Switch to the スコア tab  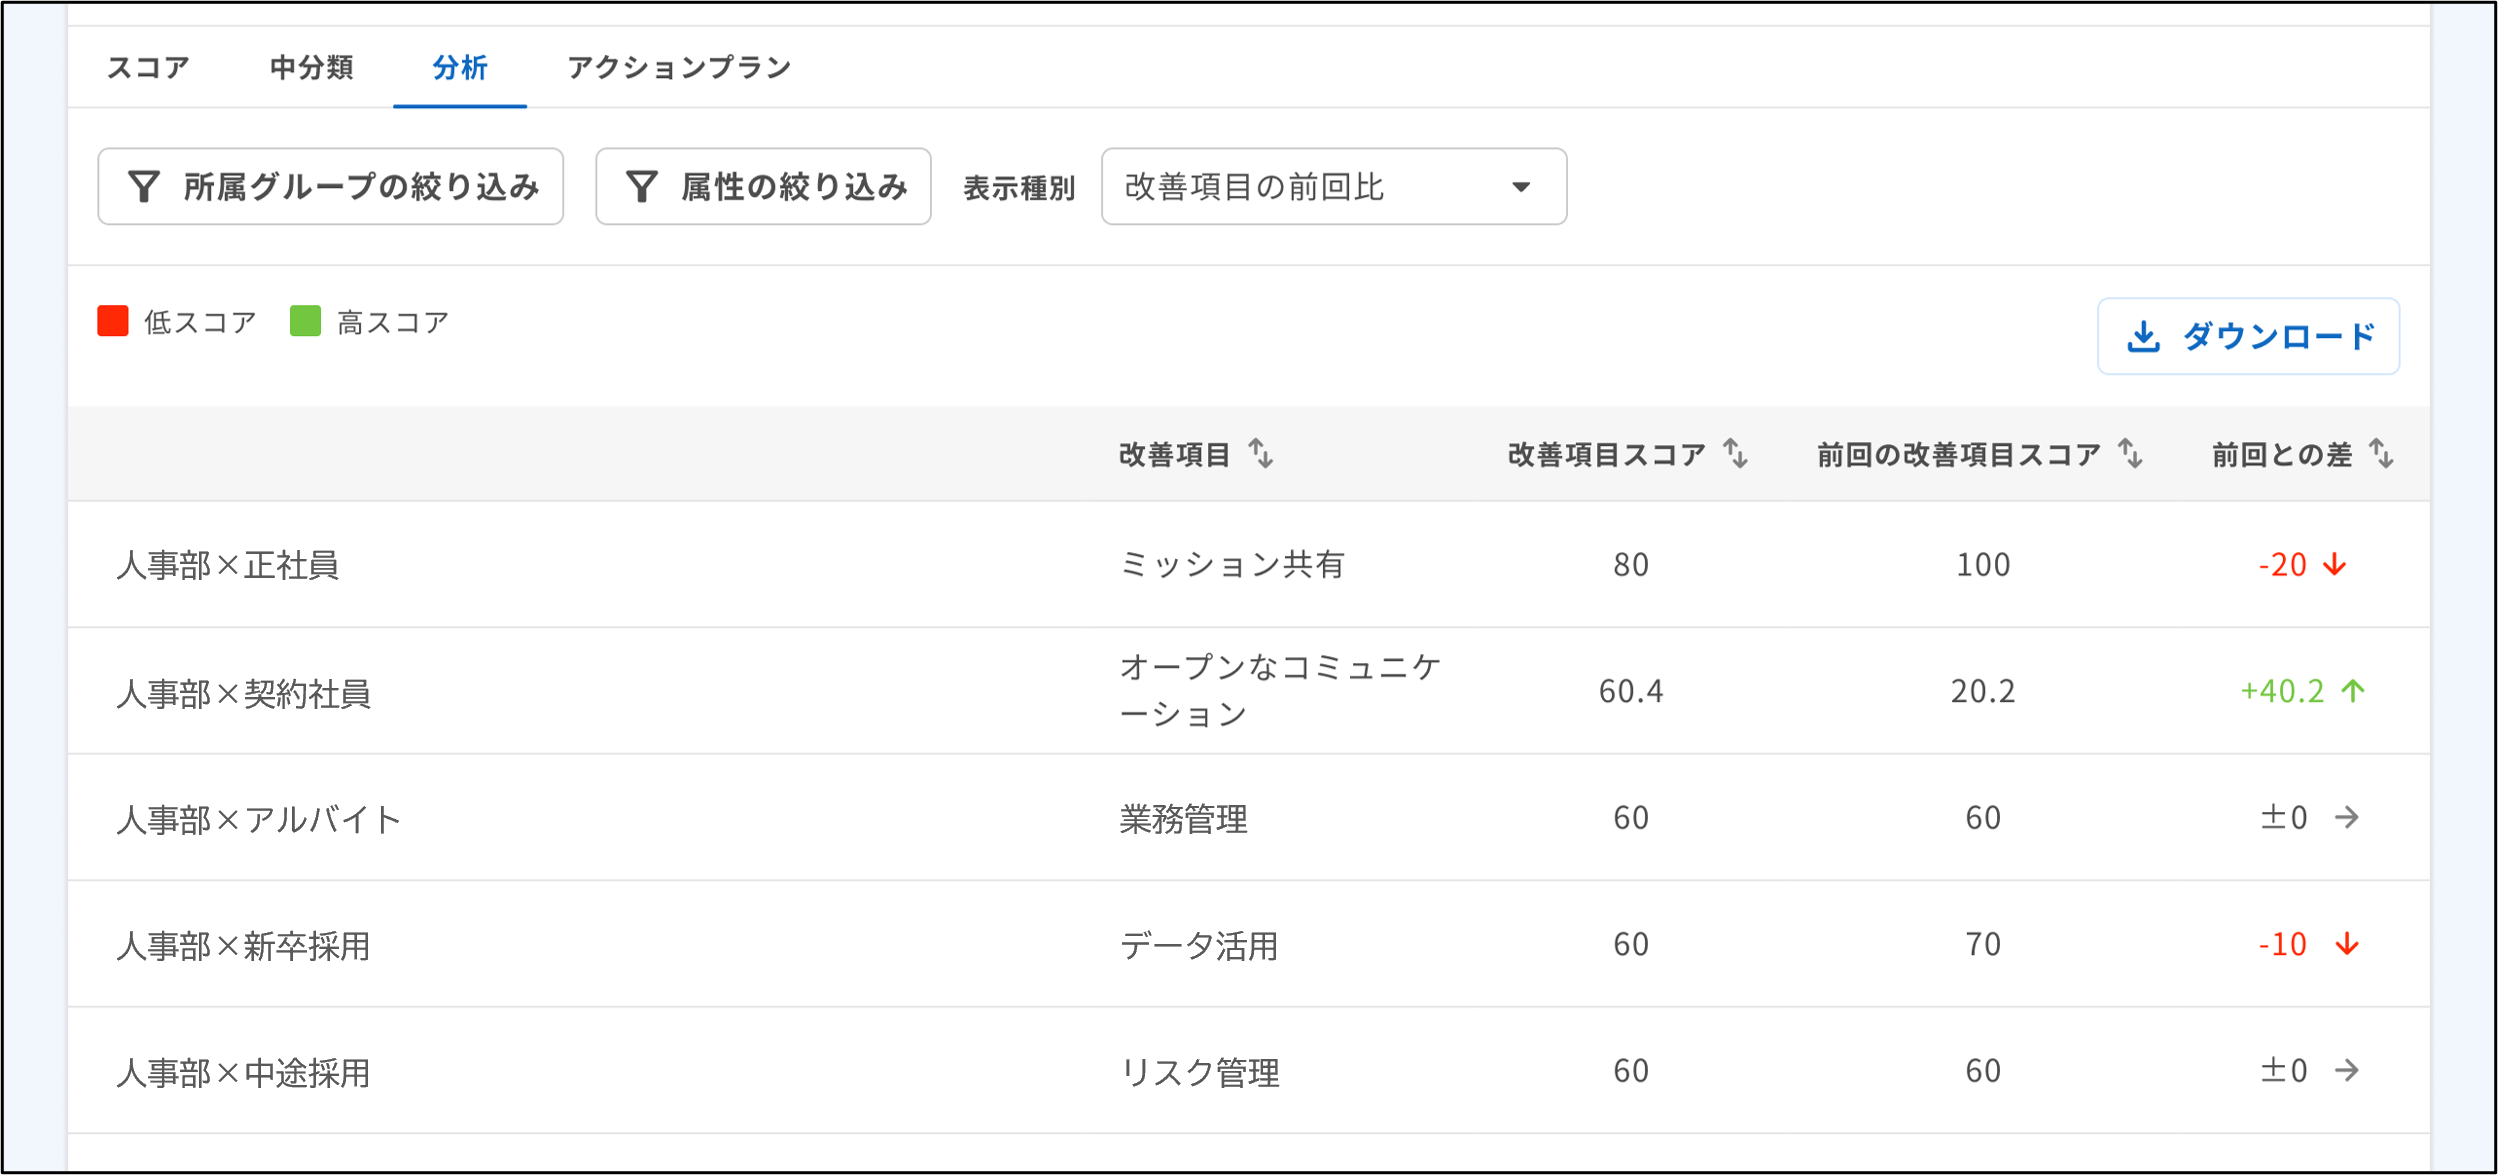147,68
